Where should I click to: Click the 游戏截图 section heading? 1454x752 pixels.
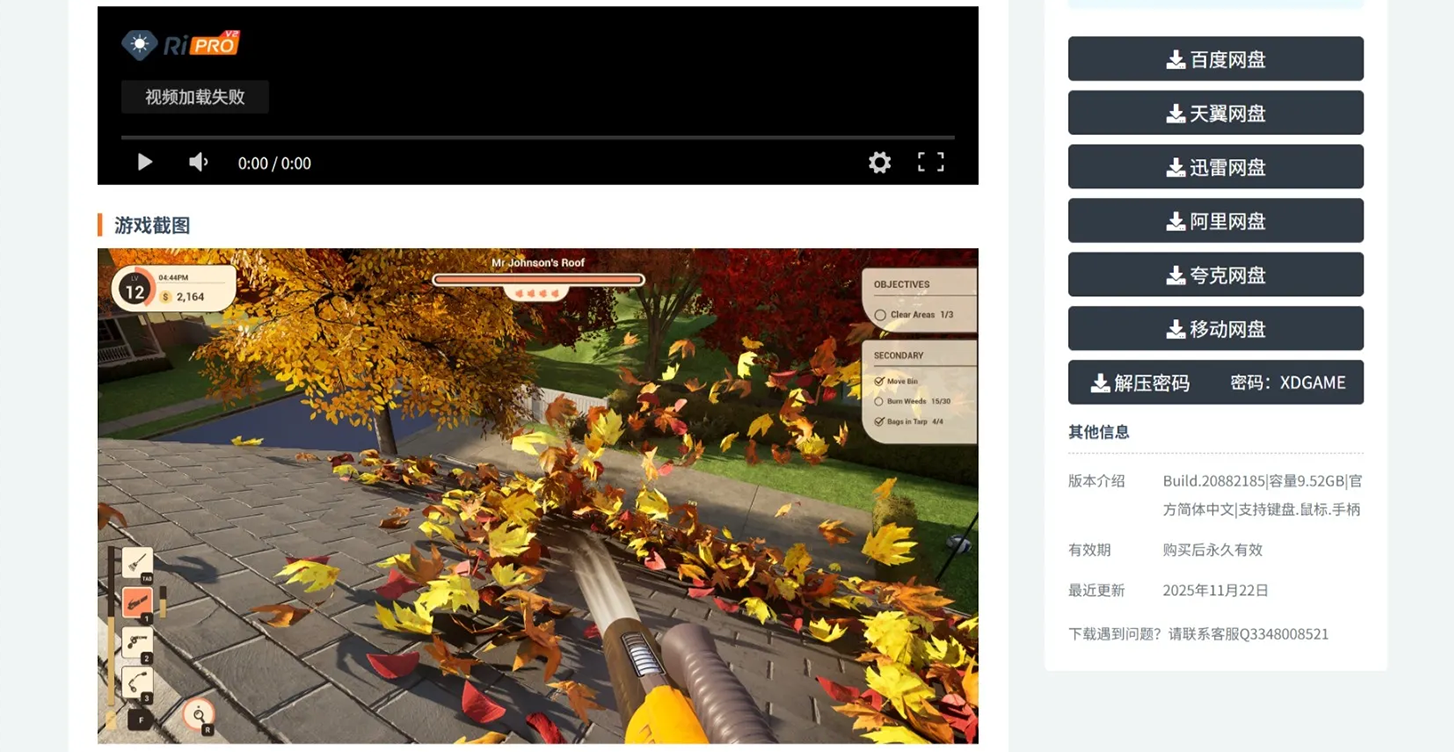152,225
